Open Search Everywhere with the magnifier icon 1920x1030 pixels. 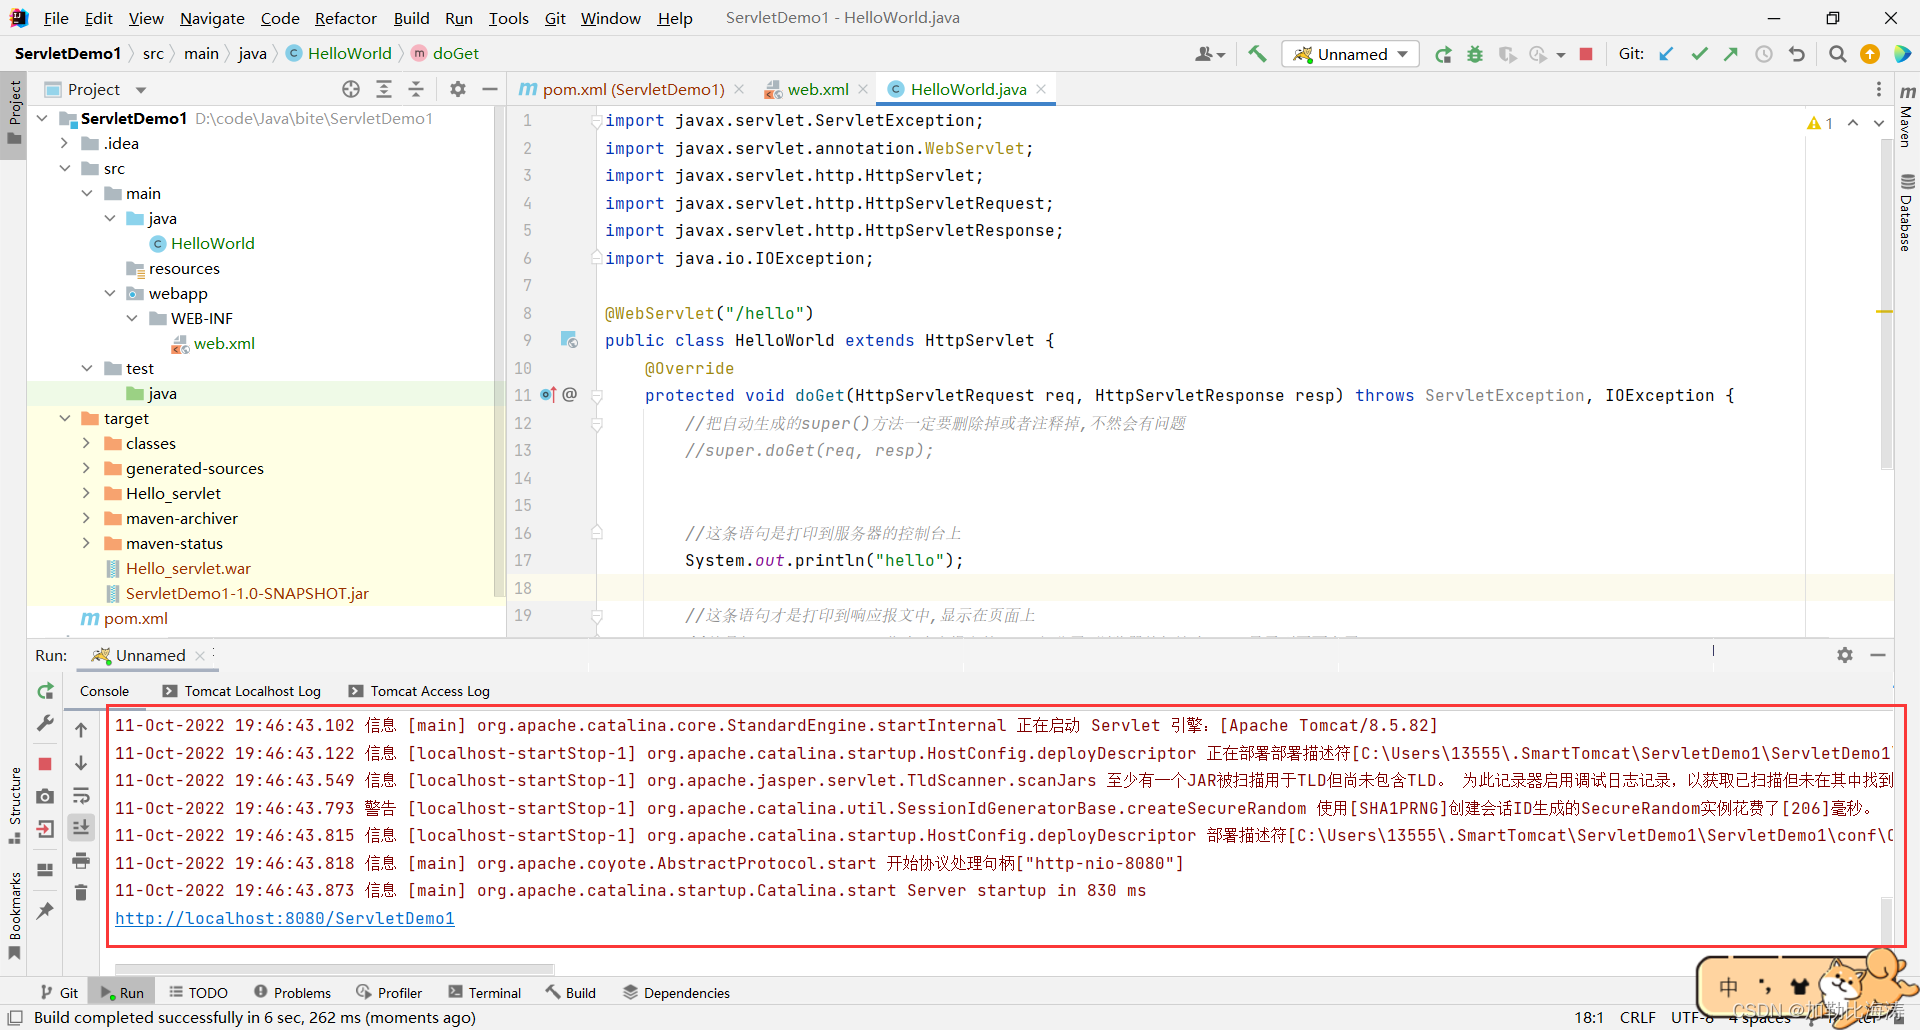tap(1837, 53)
